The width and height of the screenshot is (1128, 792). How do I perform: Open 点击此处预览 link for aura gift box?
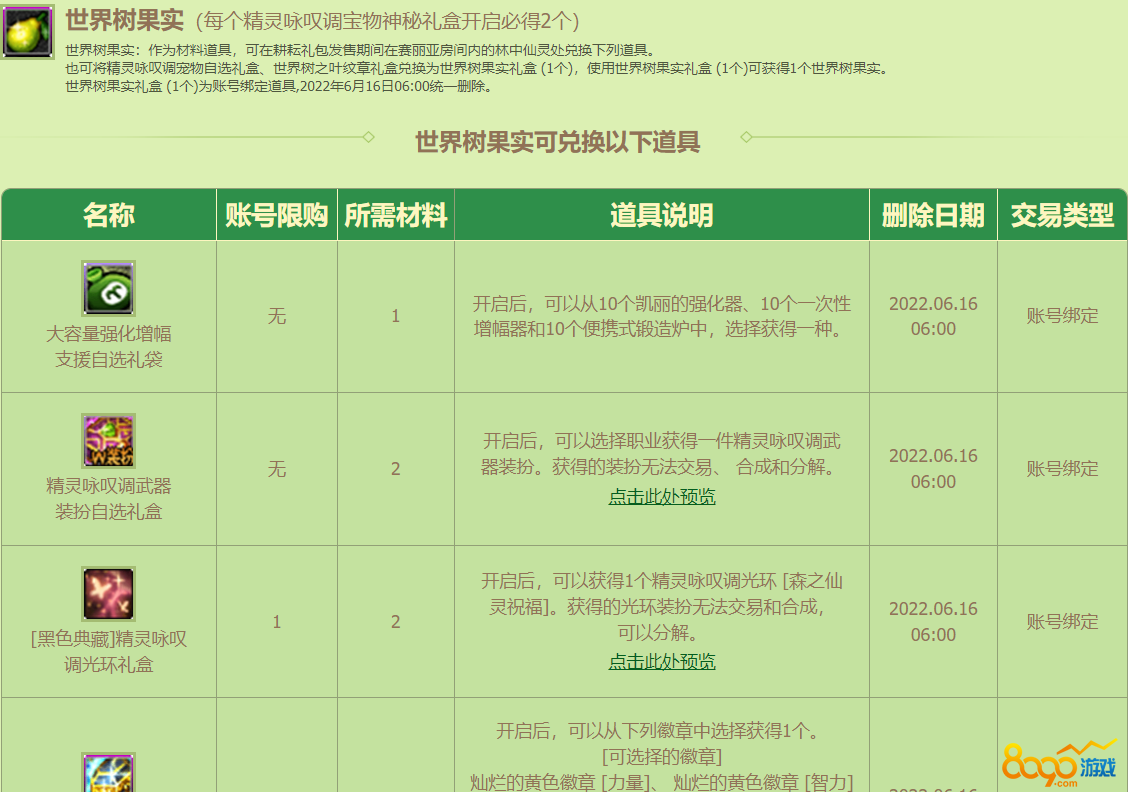pos(662,662)
